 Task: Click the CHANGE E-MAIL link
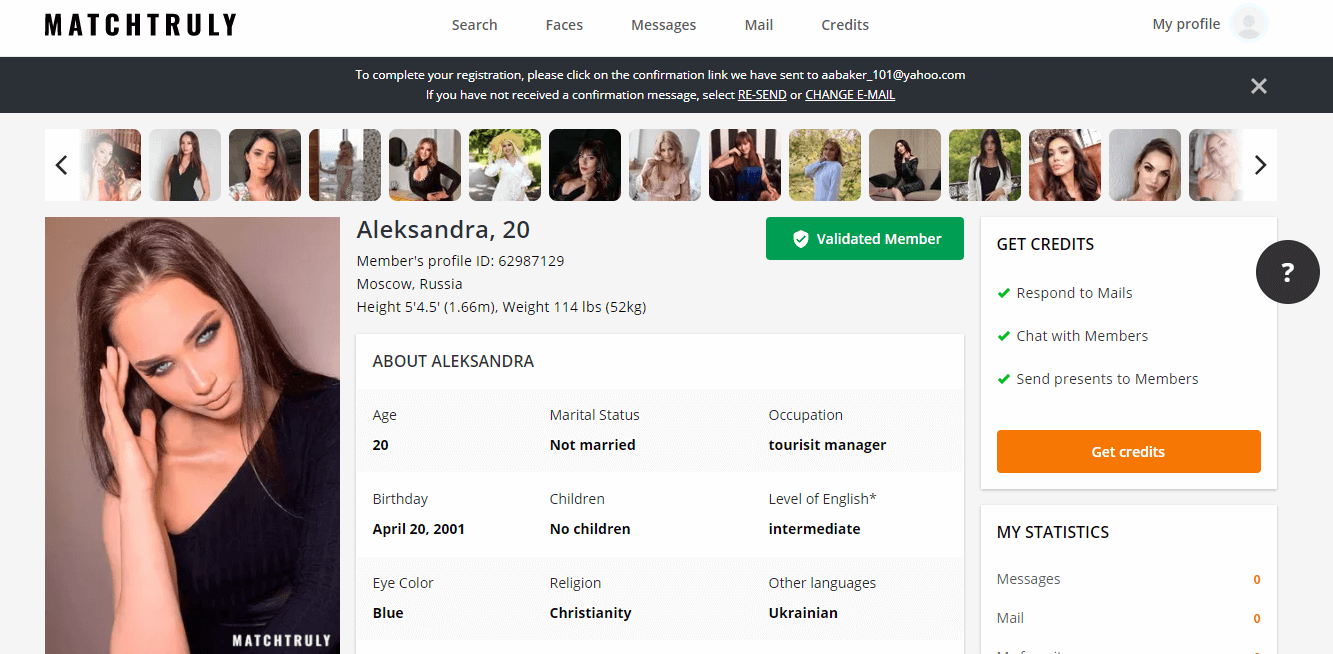tap(850, 95)
